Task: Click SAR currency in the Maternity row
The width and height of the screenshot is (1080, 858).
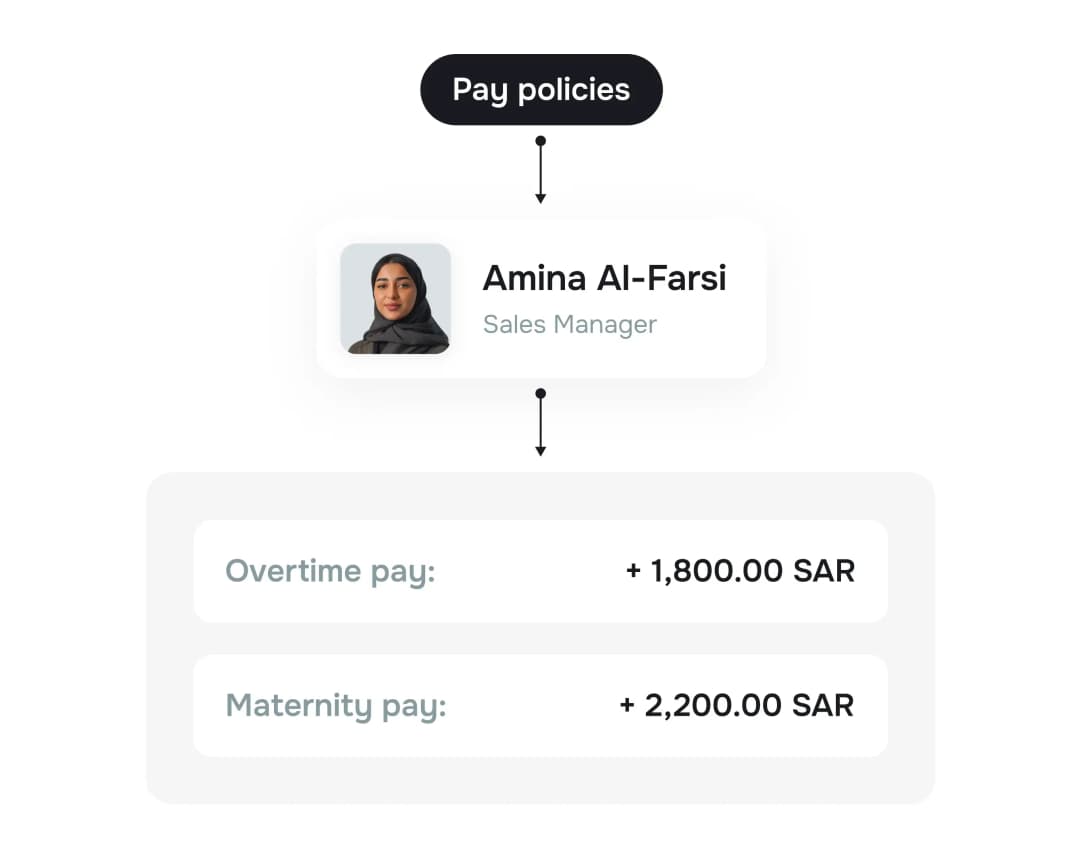Action: (x=823, y=705)
